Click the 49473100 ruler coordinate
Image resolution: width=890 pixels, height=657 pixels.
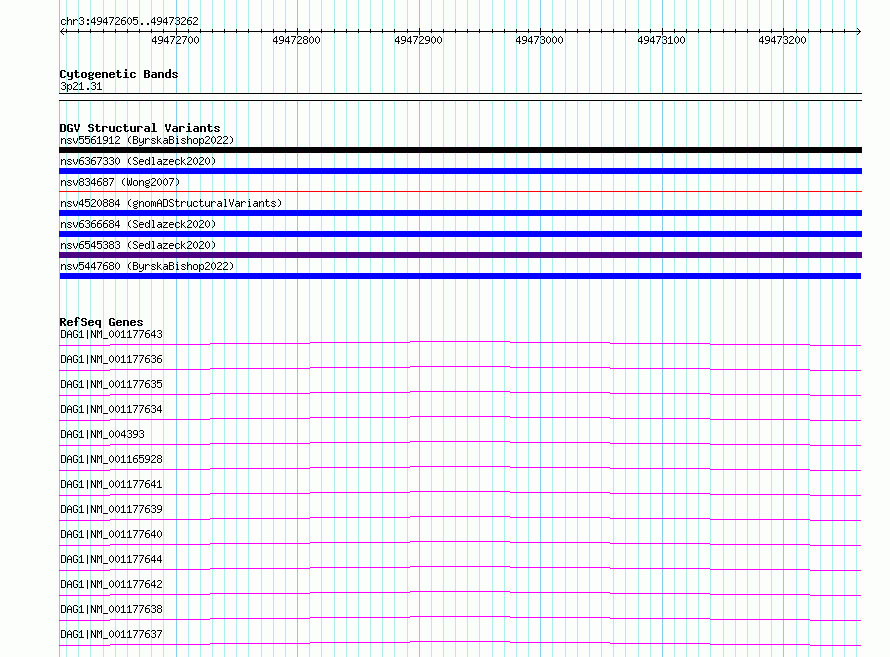(x=661, y=40)
